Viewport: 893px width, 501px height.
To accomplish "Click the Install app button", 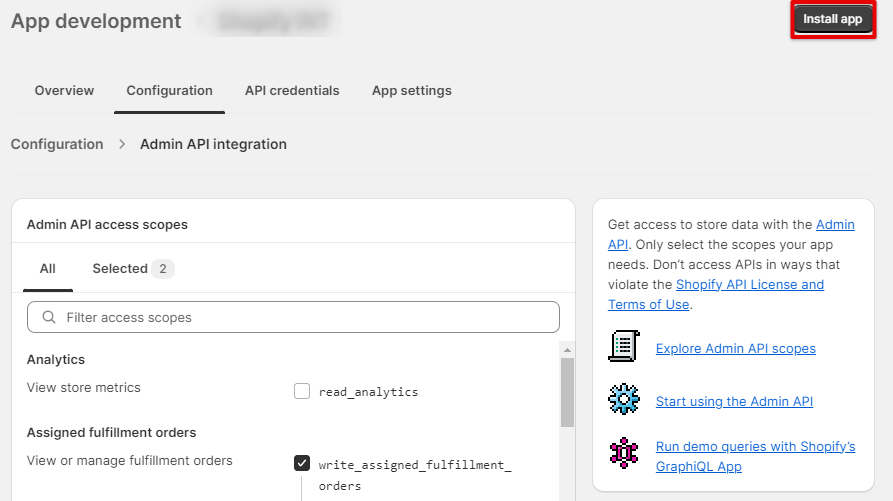I will 833,19.
